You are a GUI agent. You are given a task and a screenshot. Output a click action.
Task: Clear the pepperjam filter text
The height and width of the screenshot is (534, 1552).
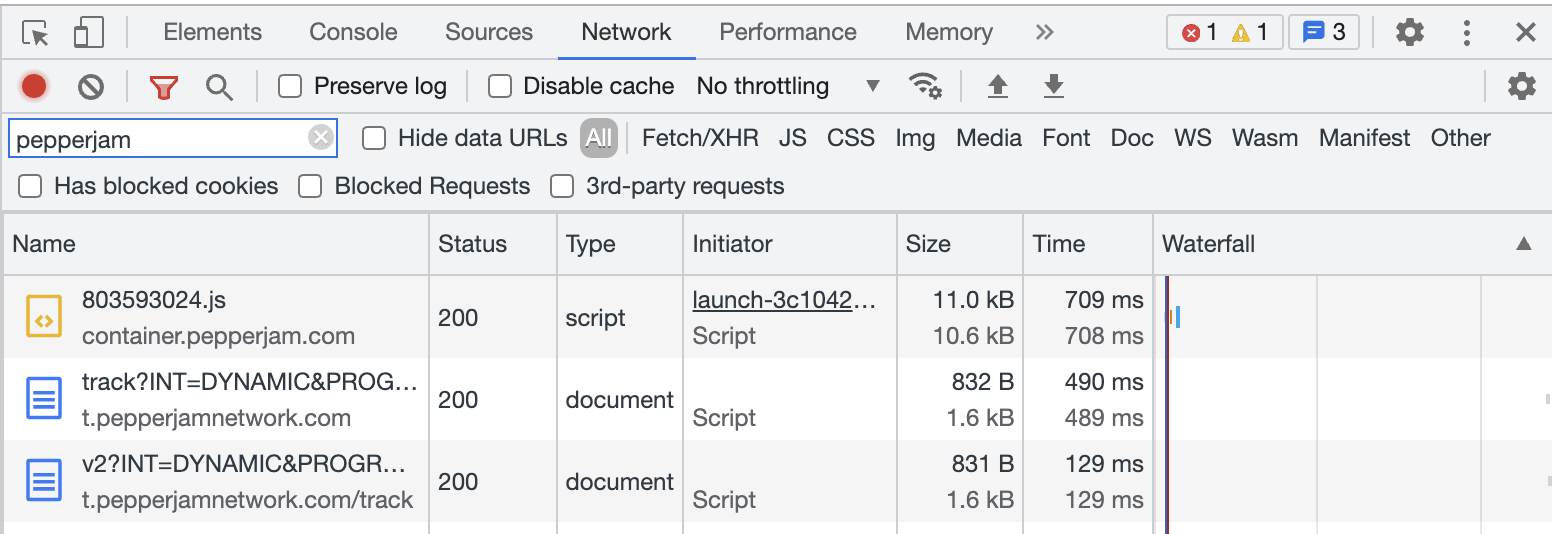click(320, 138)
